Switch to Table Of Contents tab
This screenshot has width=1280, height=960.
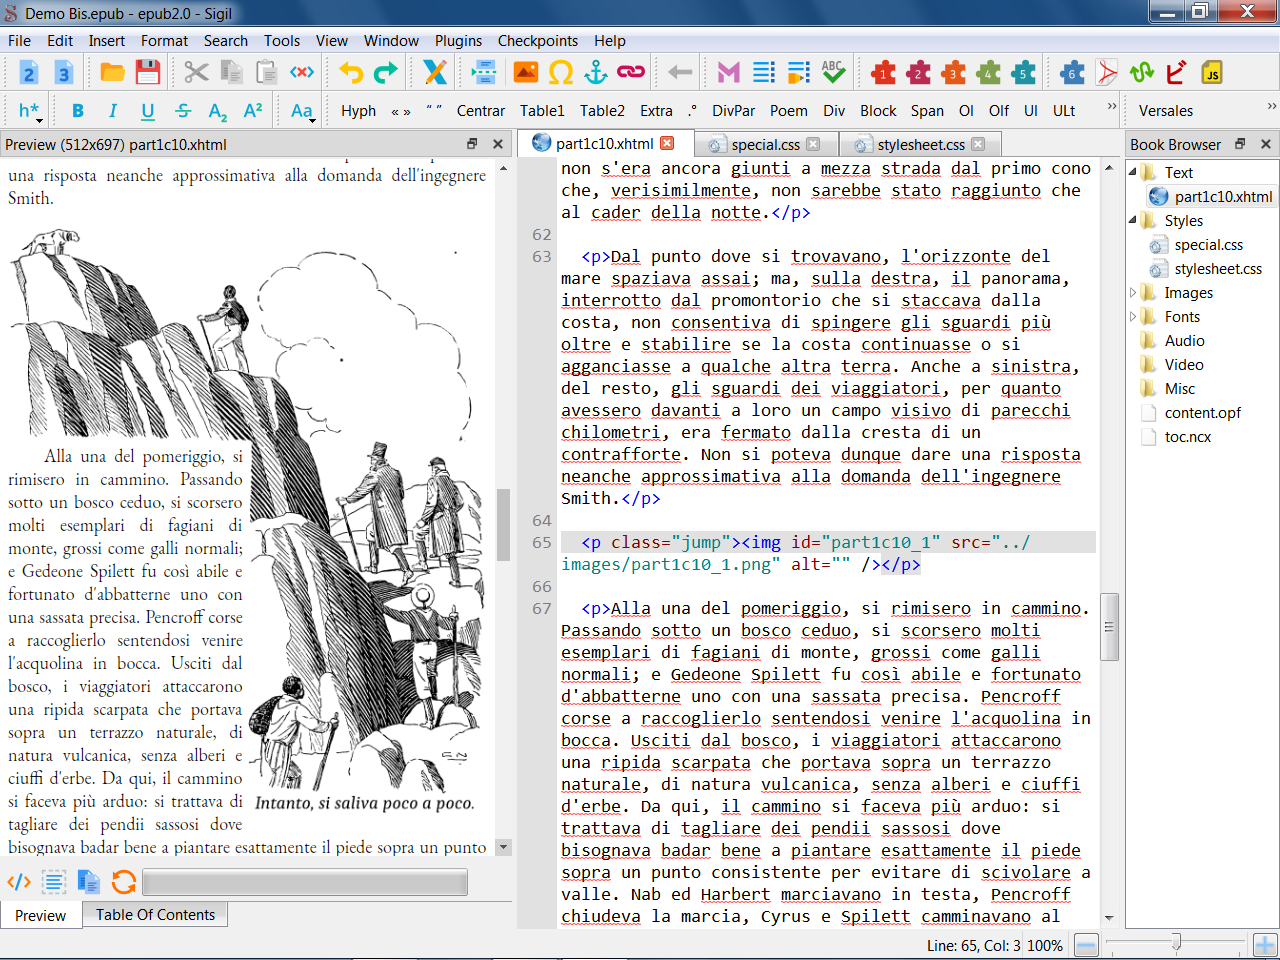tap(155, 914)
